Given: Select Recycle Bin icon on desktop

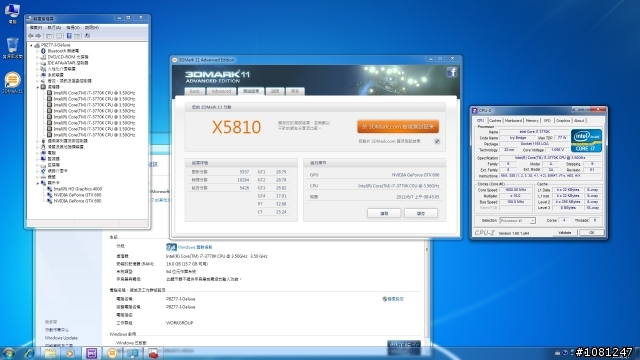Looking at the screenshot, I should (12, 48).
